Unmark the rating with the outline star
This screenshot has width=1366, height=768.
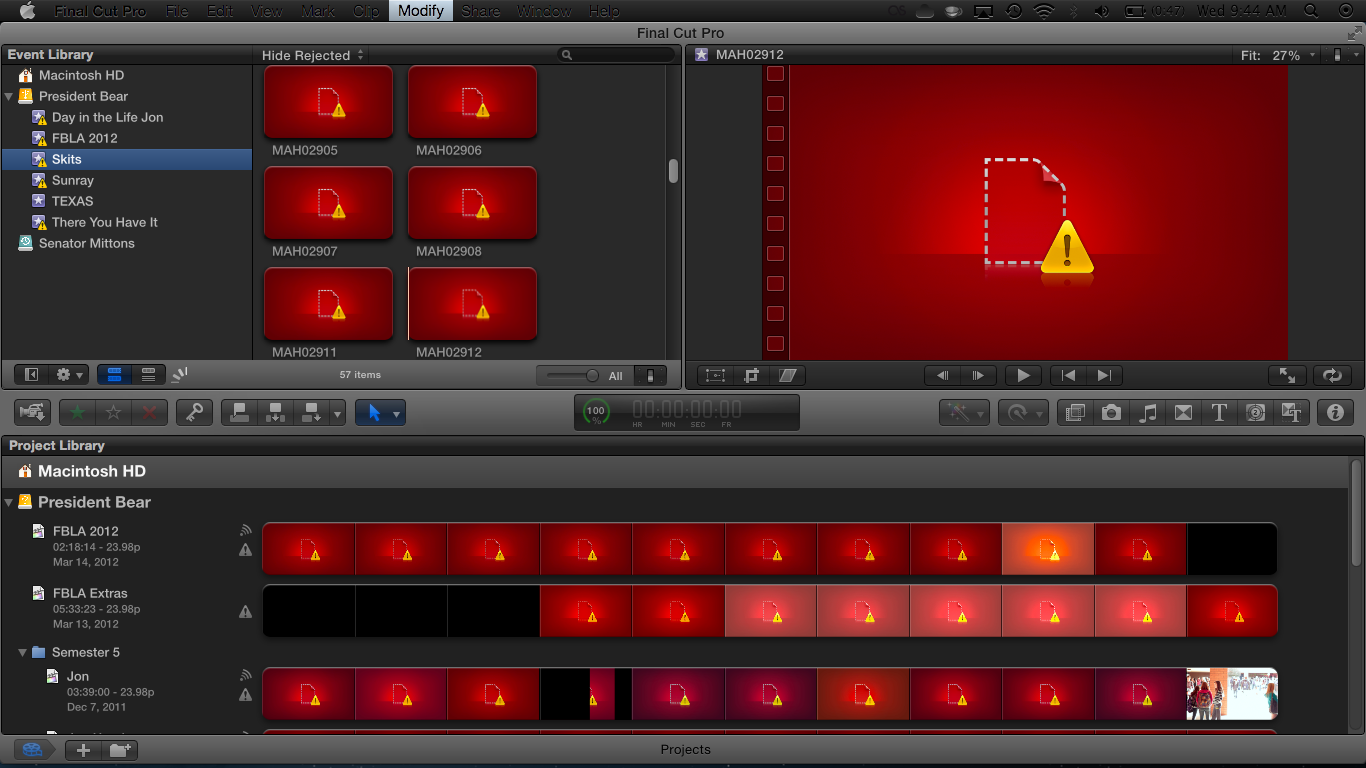[113, 412]
